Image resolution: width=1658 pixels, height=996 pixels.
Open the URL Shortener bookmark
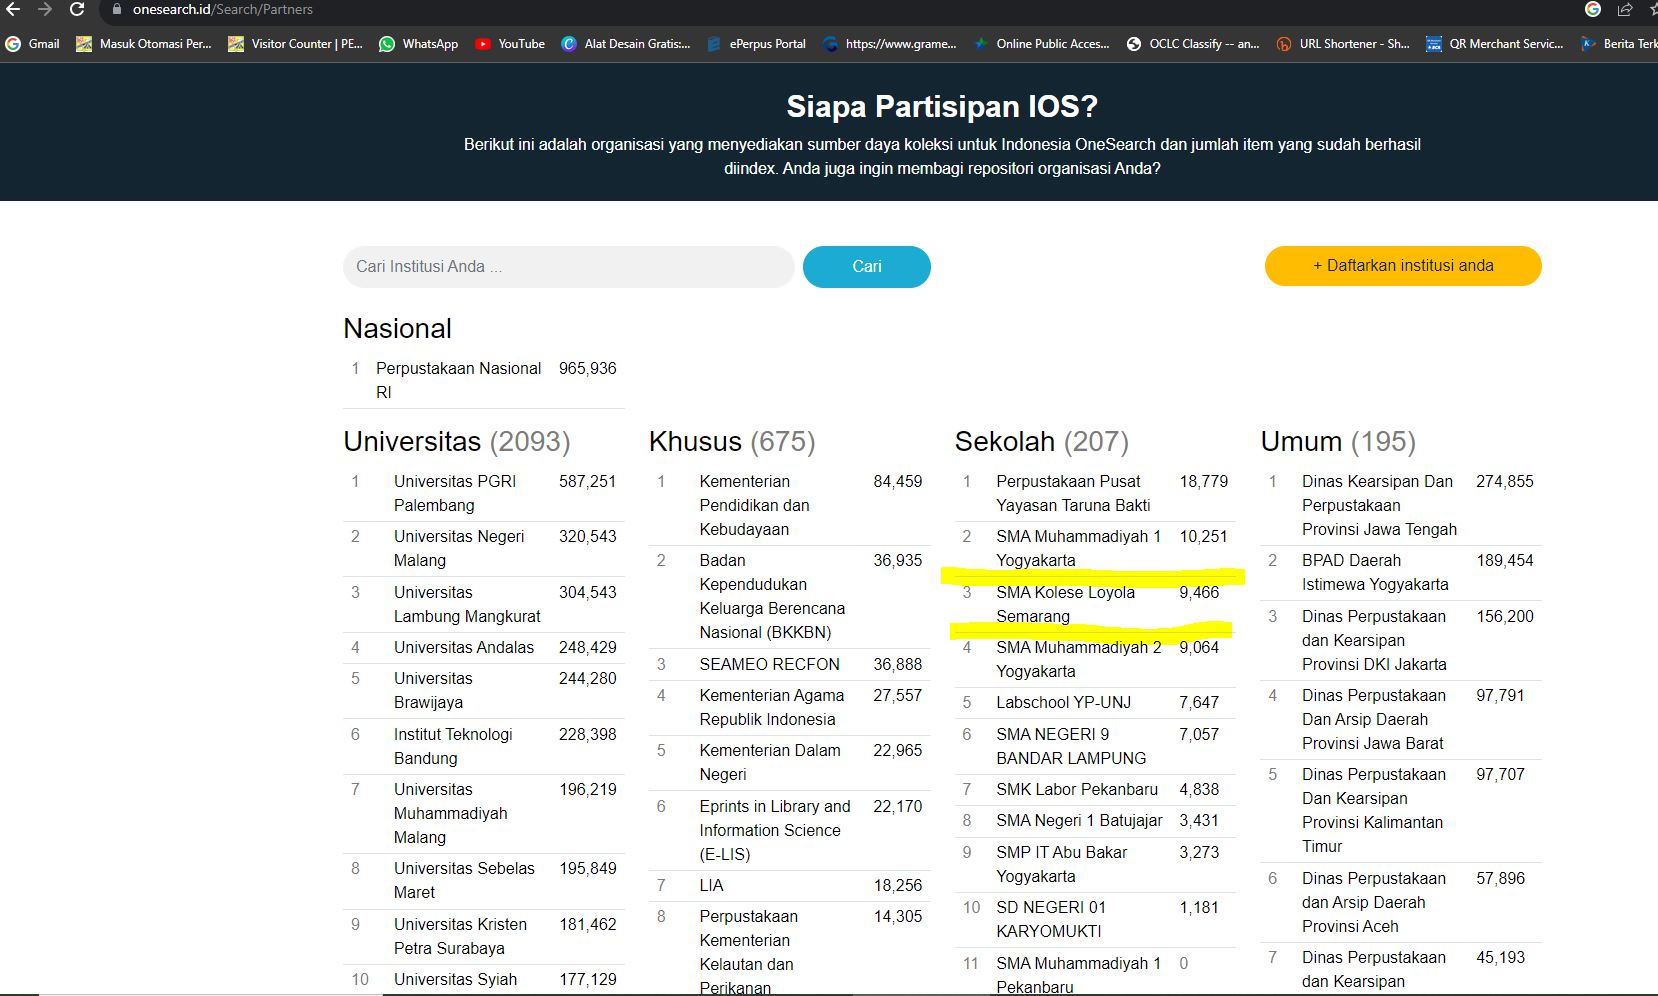tap(1343, 44)
